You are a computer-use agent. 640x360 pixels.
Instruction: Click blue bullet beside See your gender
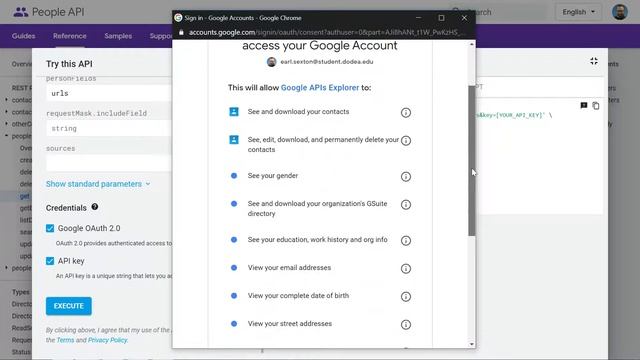tap(234, 176)
